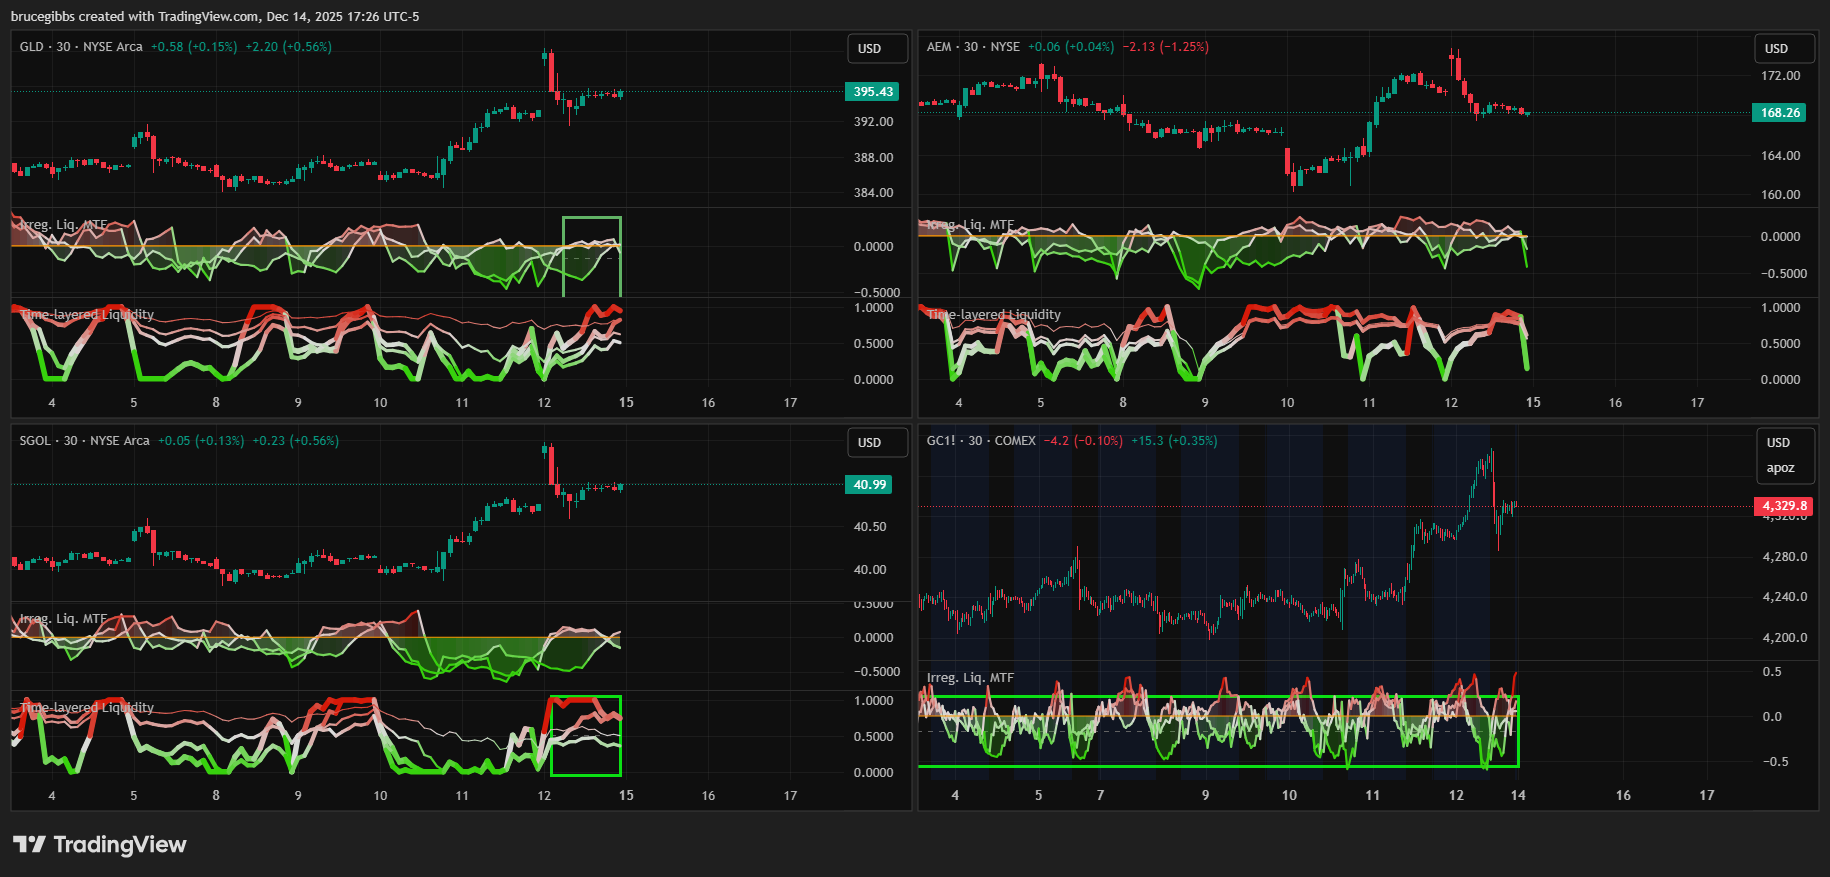This screenshot has height=877, width=1830.
Task: Select the GLD 395.43 price label
Action: (872, 91)
